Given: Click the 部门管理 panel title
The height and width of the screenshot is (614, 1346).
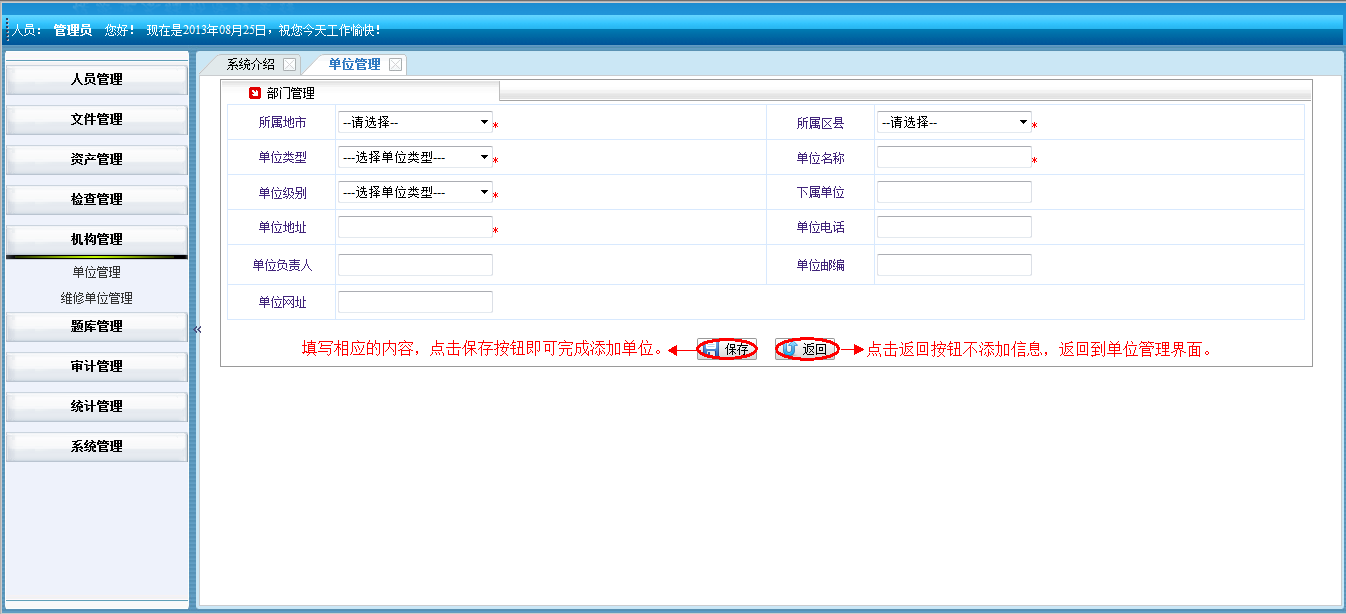Looking at the screenshot, I should click(291, 93).
